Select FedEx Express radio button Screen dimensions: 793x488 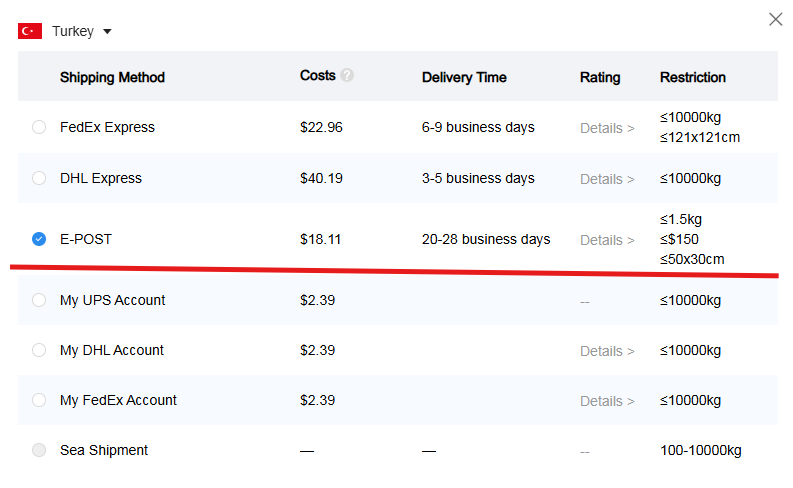click(x=39, y=127)
